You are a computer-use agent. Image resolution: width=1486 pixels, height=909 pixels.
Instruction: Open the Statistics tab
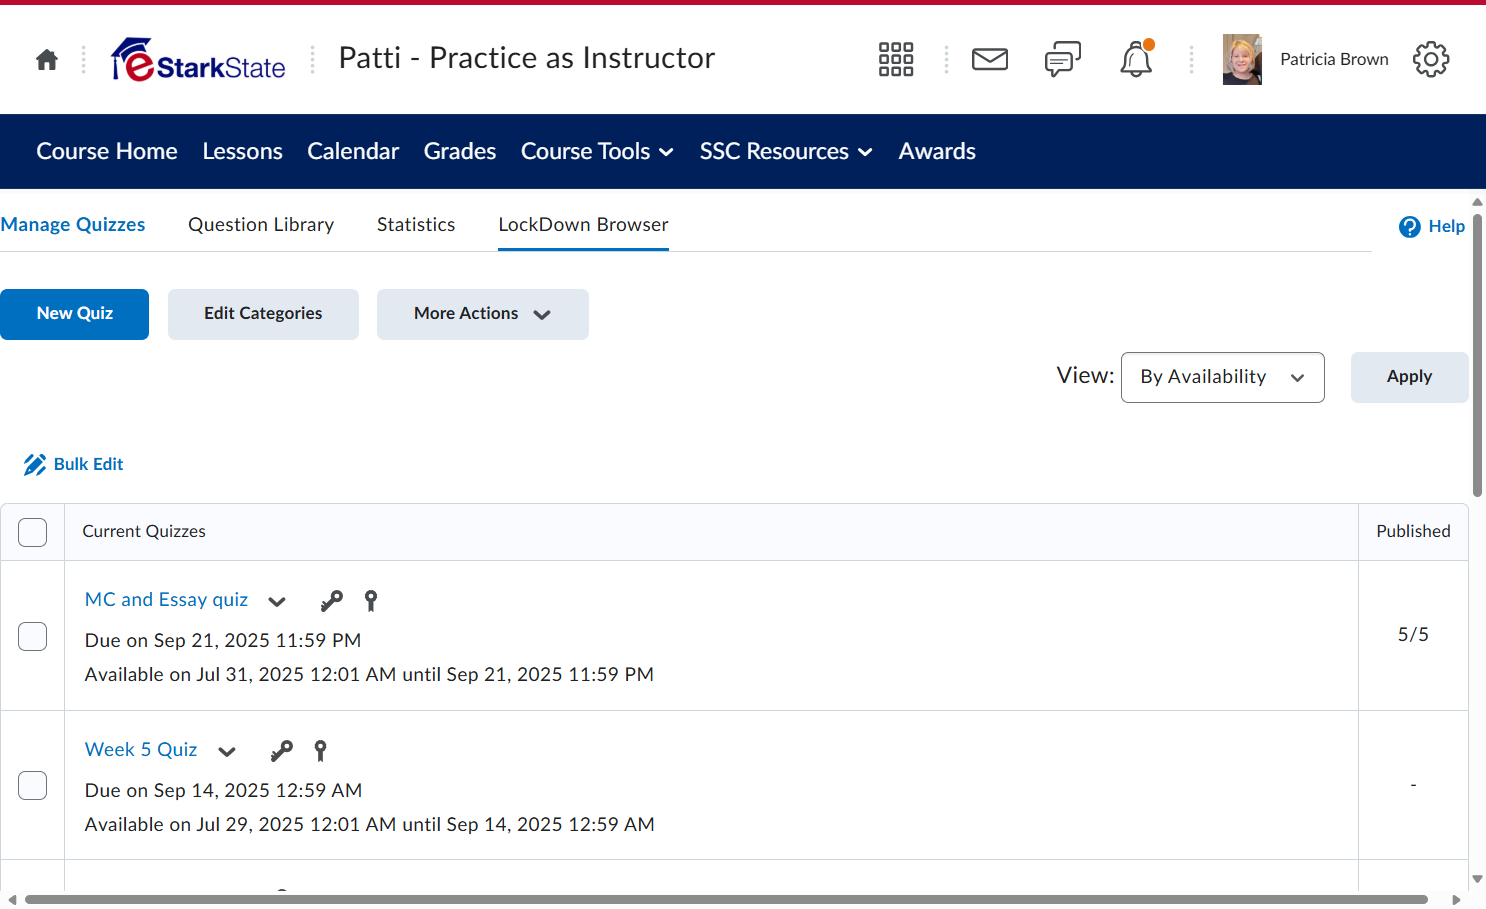416,225
